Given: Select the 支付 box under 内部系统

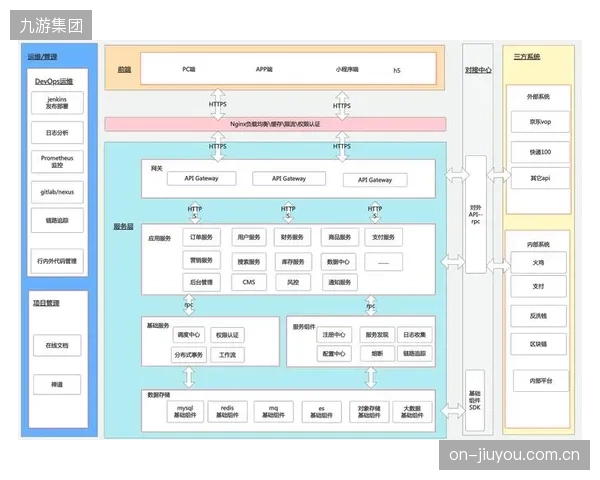Looking at the screenshot, I should (x=538, y=286).
